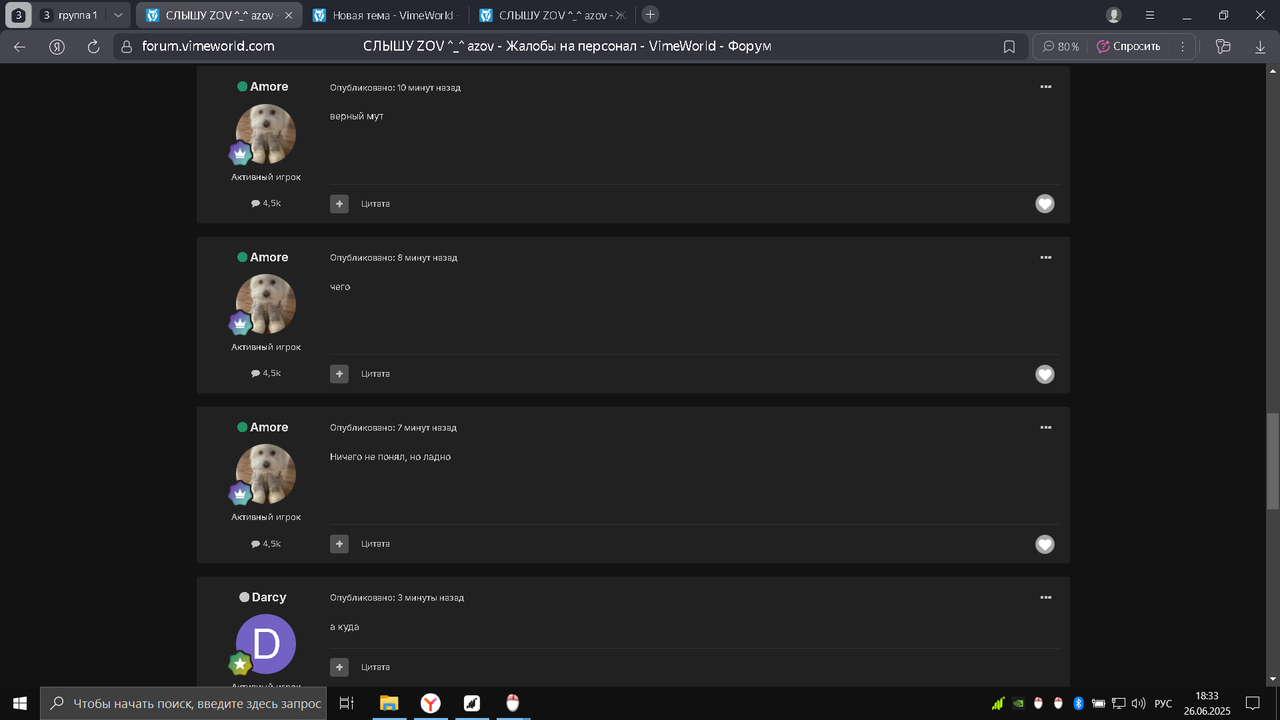Image resolution: width=1280 pixels, height=720 pixels.
Task: Open options menu of the верный мут post
Action: (1045, 87)
